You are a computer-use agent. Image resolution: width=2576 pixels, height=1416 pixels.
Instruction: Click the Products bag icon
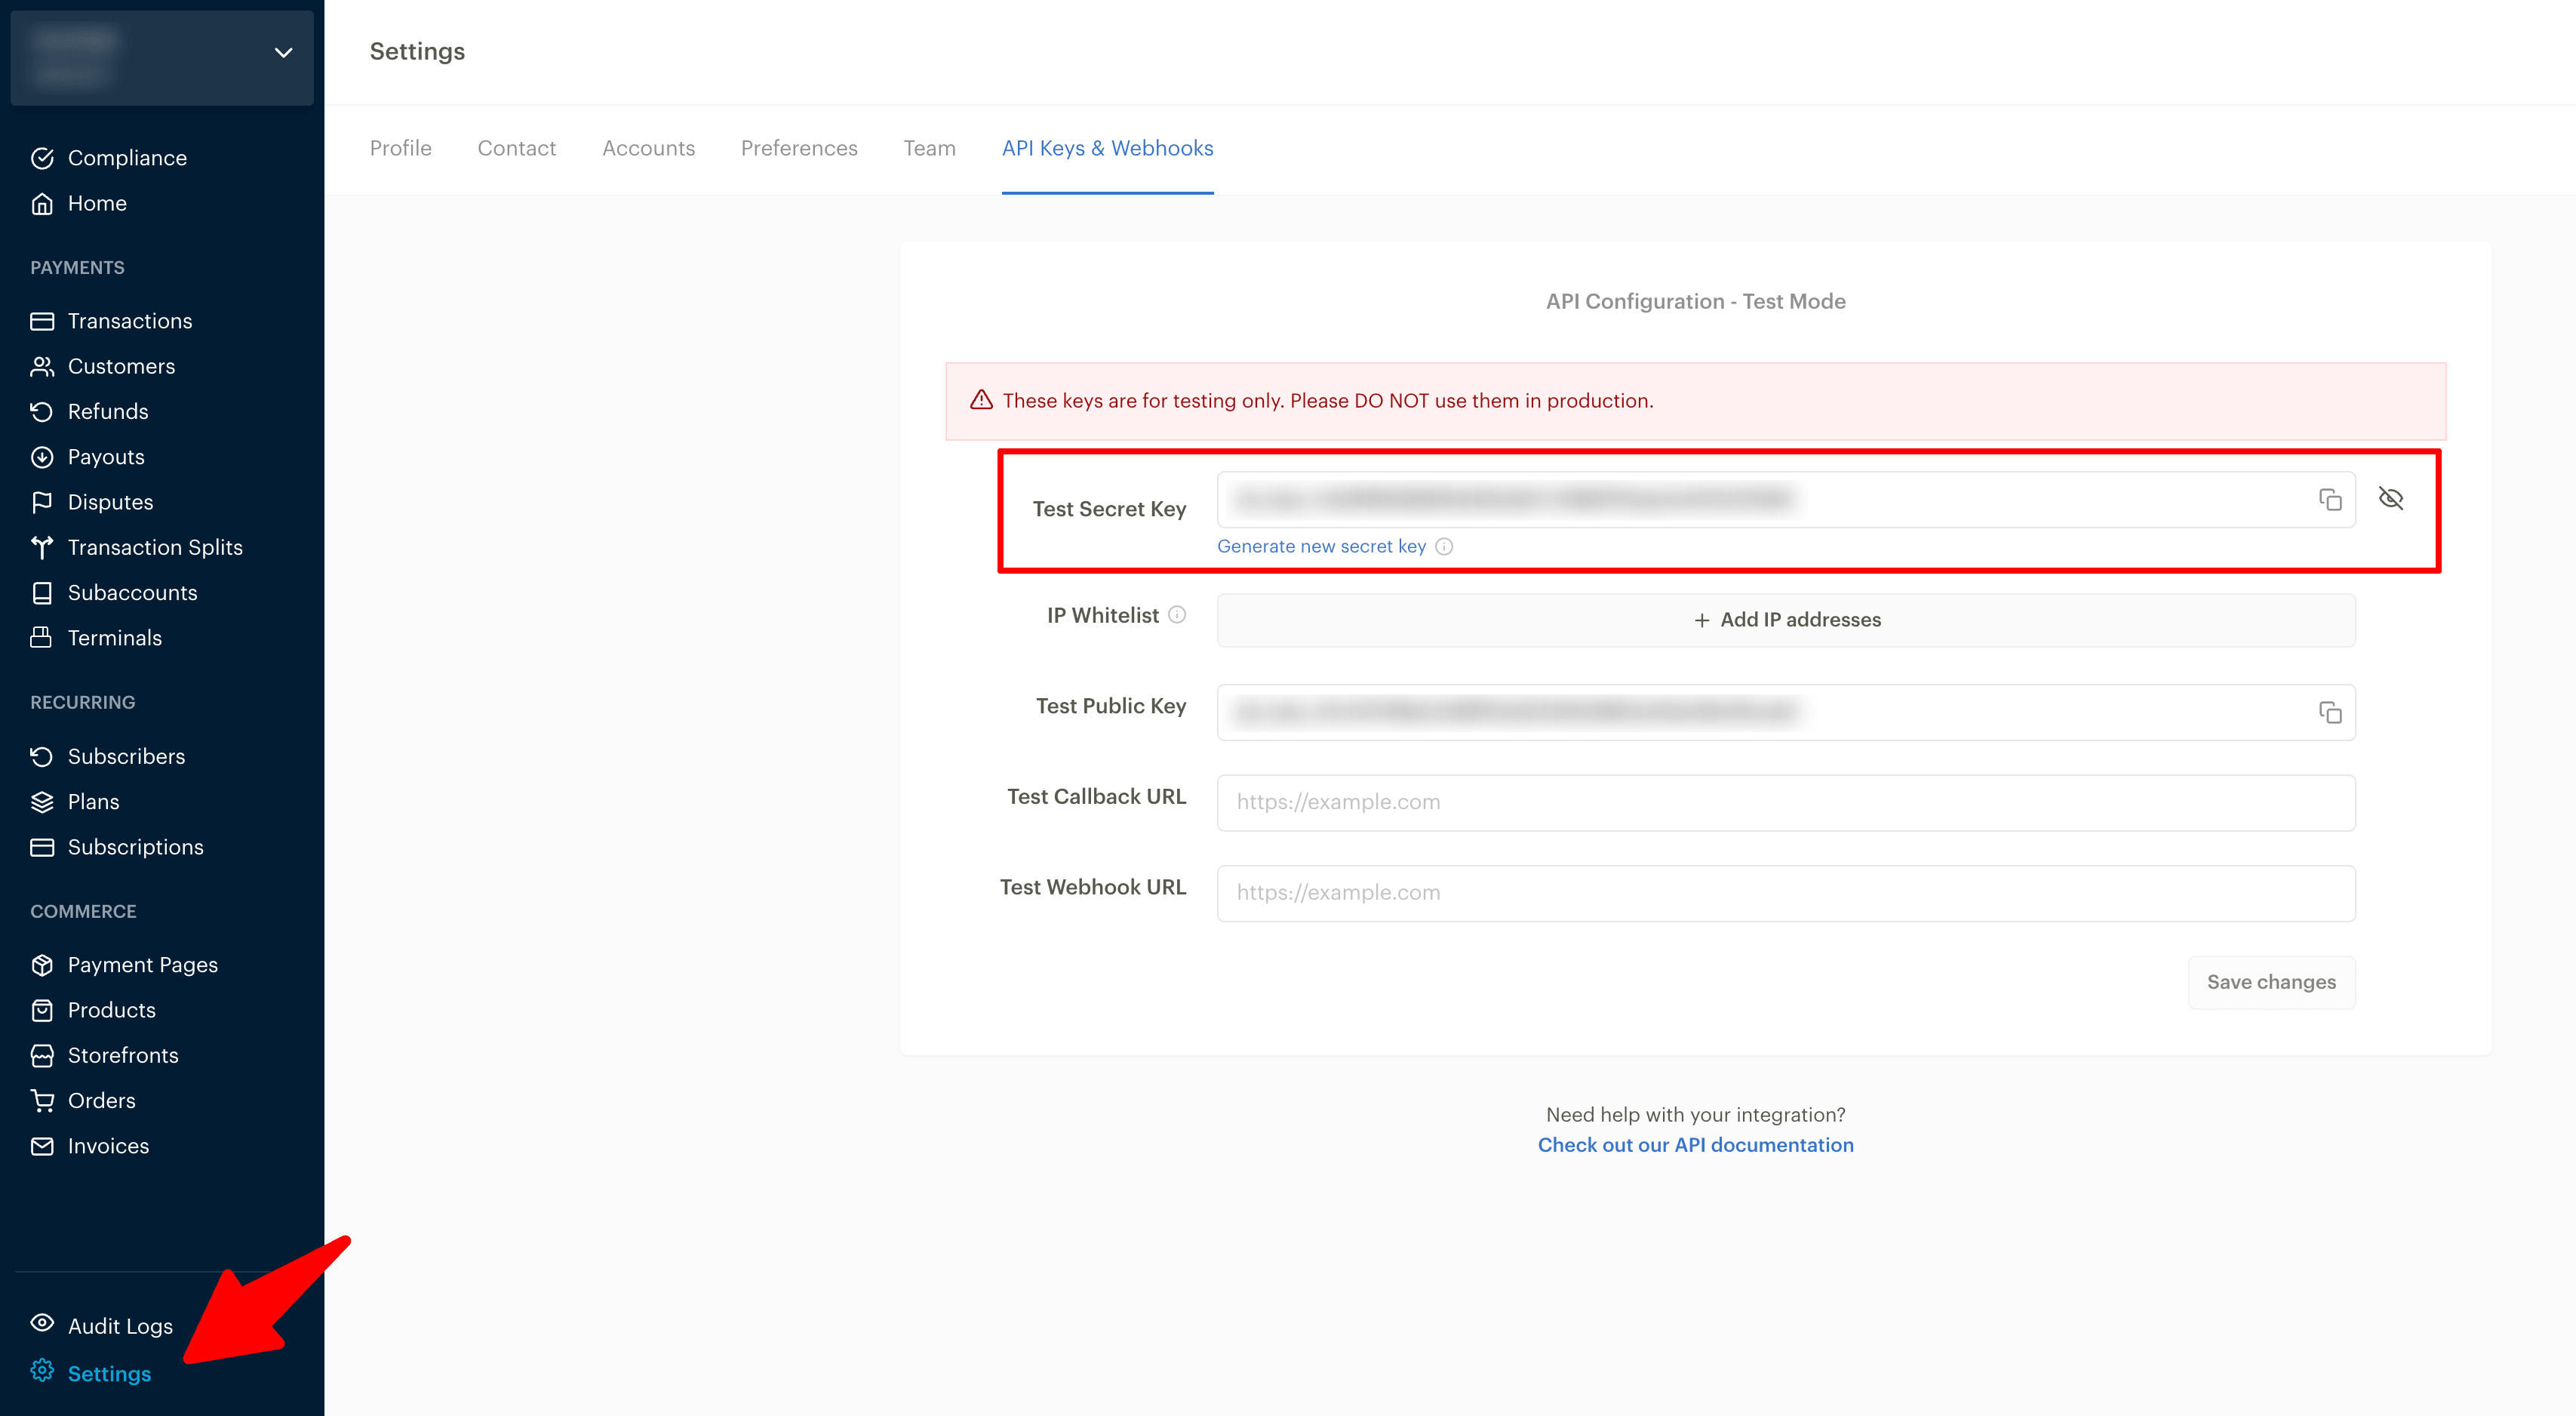[42, 1010]
